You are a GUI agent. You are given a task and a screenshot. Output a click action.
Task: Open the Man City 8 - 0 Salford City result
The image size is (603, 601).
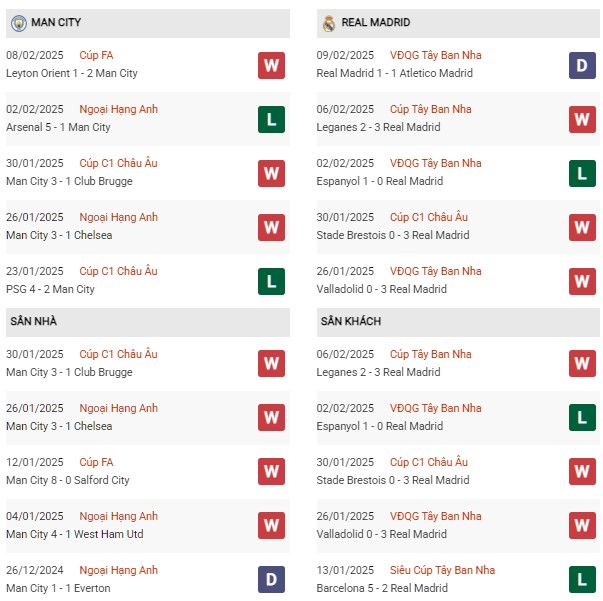68,480
